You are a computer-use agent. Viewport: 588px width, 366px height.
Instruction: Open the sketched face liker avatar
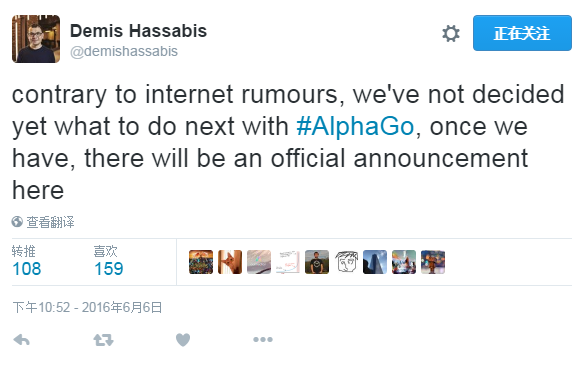coord(346,262)
